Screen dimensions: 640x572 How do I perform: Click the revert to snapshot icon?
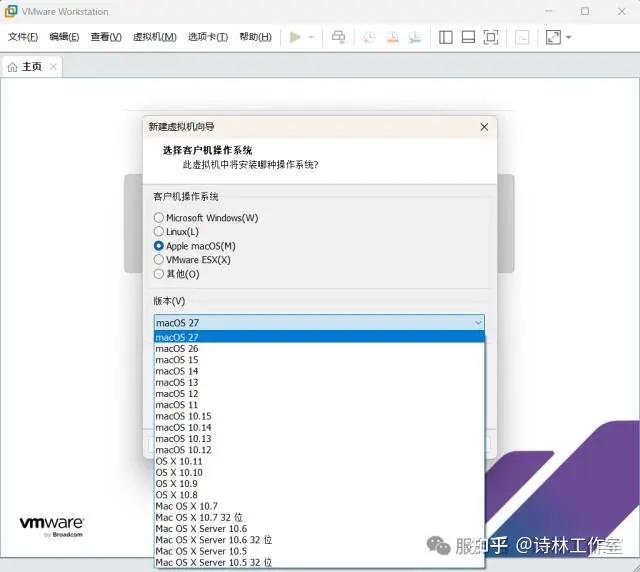[392, 37]
